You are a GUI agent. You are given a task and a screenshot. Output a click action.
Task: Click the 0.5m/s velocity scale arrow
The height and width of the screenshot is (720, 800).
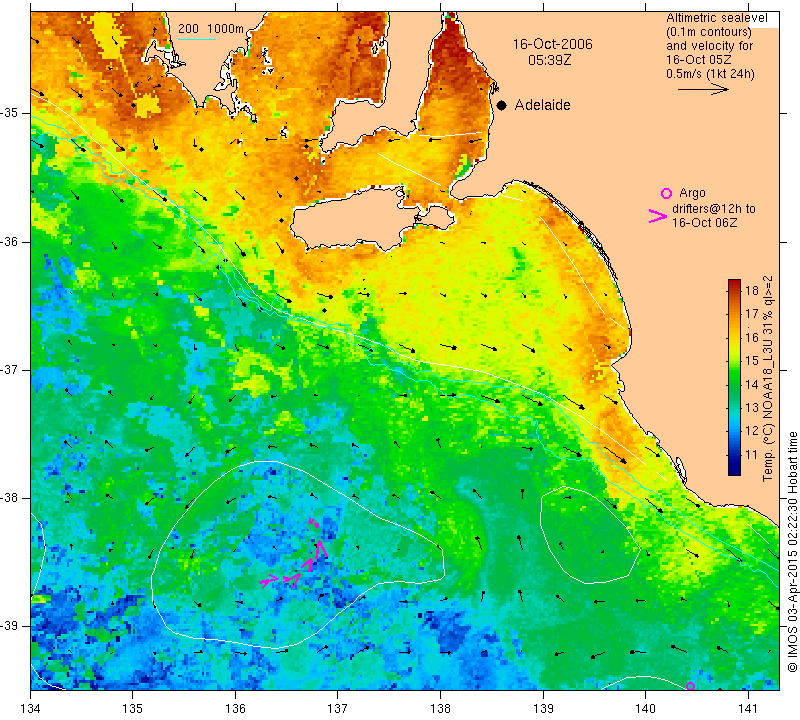tap(703, 90)
